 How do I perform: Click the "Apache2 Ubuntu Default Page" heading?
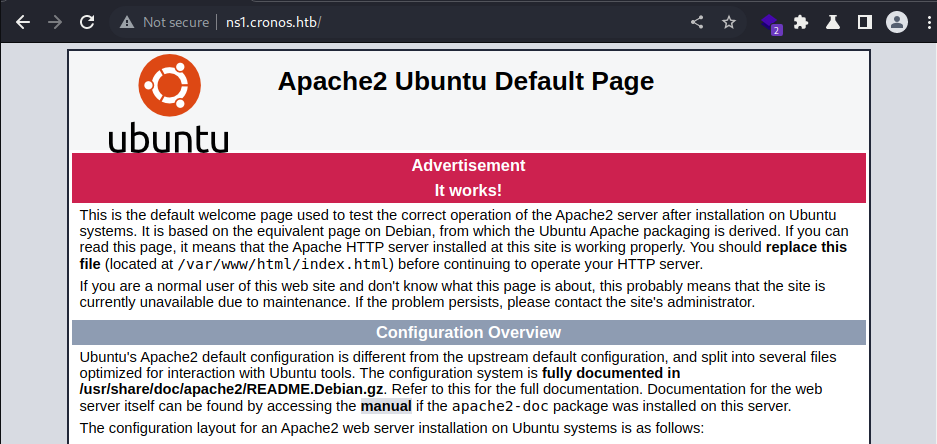click(x=466, y=81)
